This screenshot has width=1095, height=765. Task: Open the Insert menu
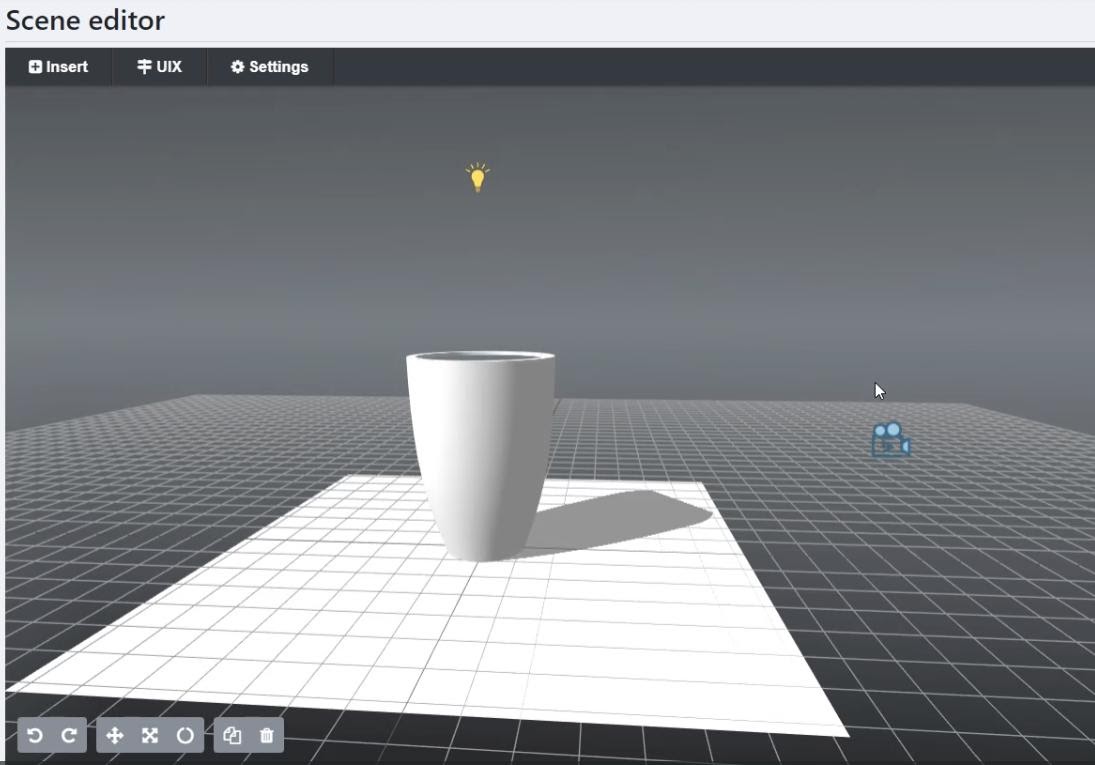(x=58, y=67)
